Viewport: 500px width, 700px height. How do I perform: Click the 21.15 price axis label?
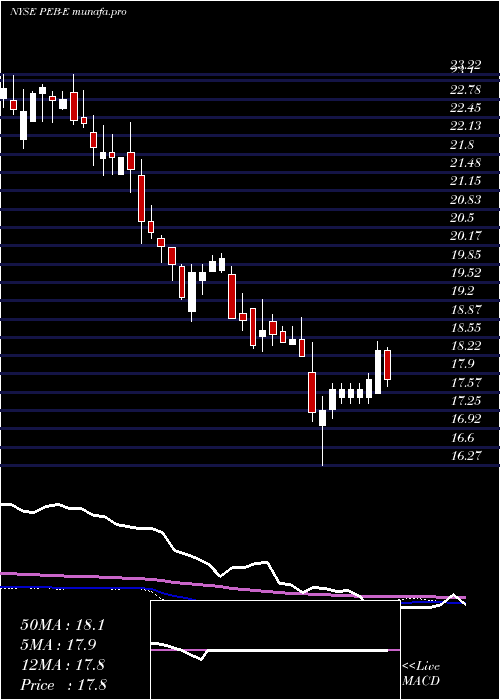466,181
